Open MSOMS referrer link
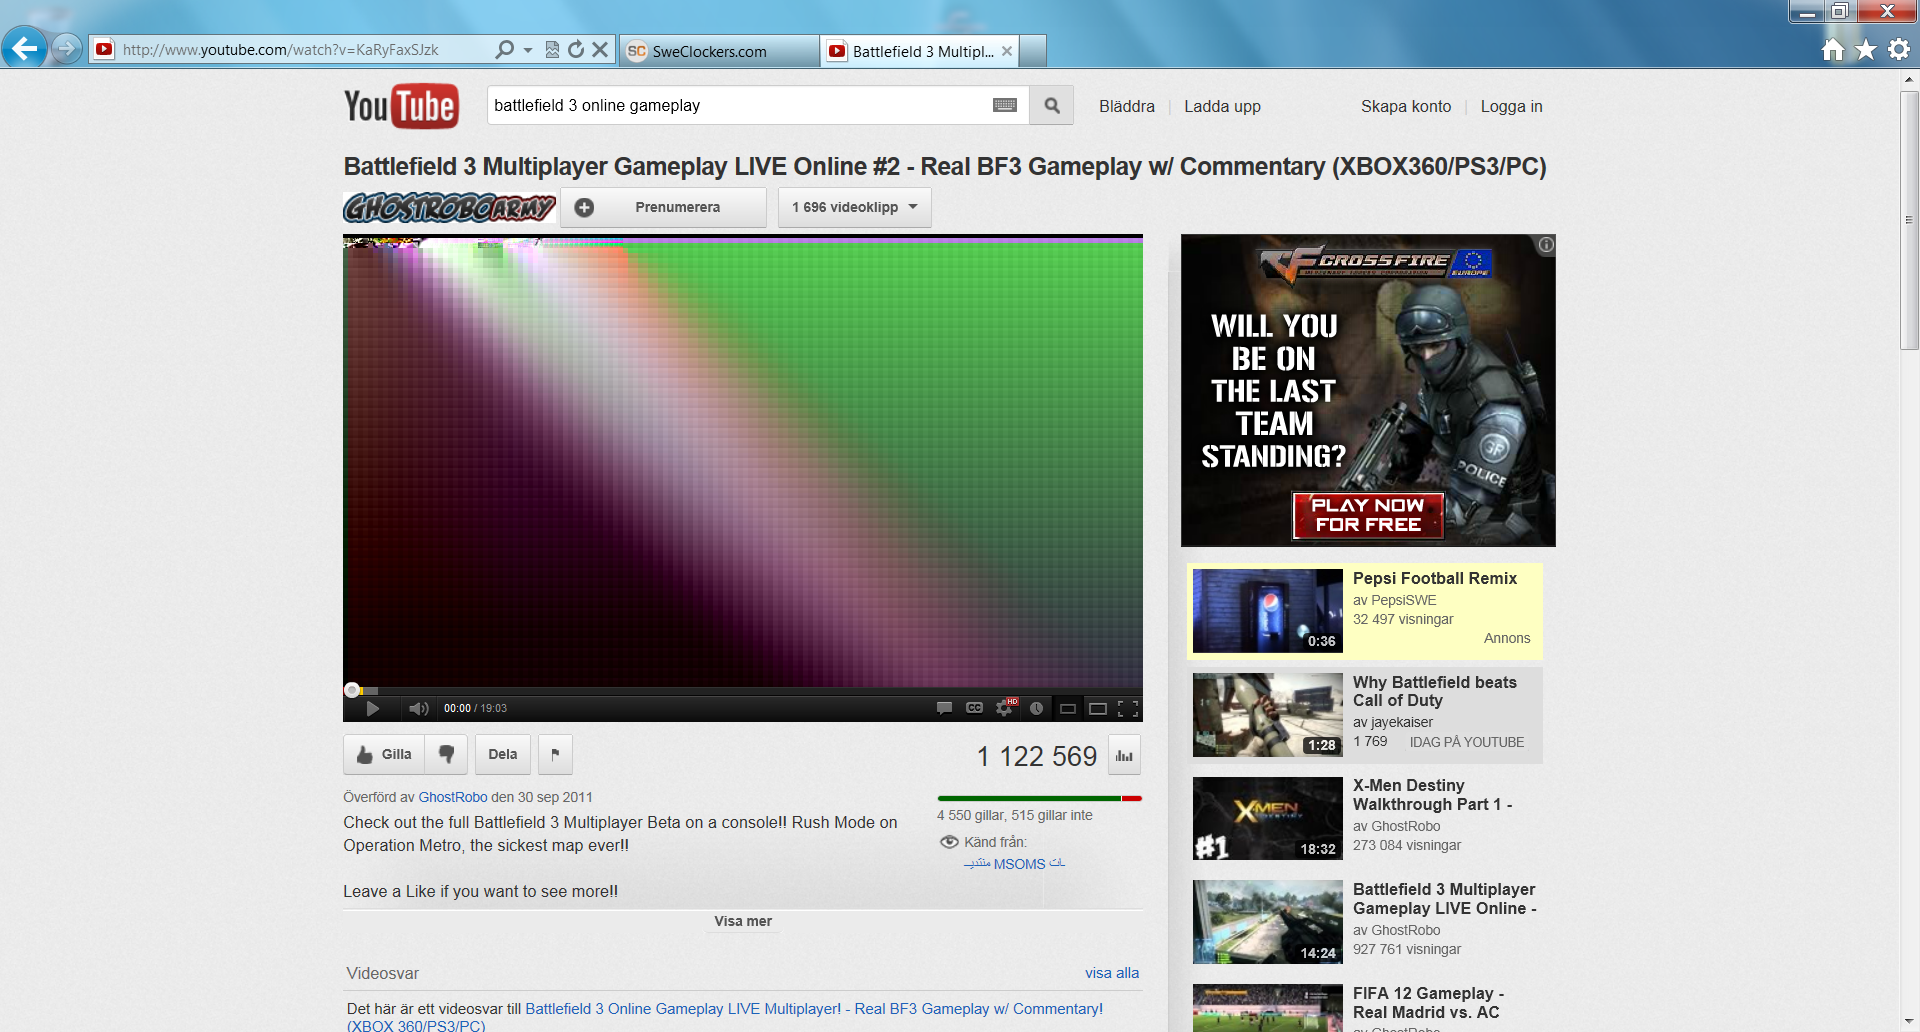 coord(1015,864)
